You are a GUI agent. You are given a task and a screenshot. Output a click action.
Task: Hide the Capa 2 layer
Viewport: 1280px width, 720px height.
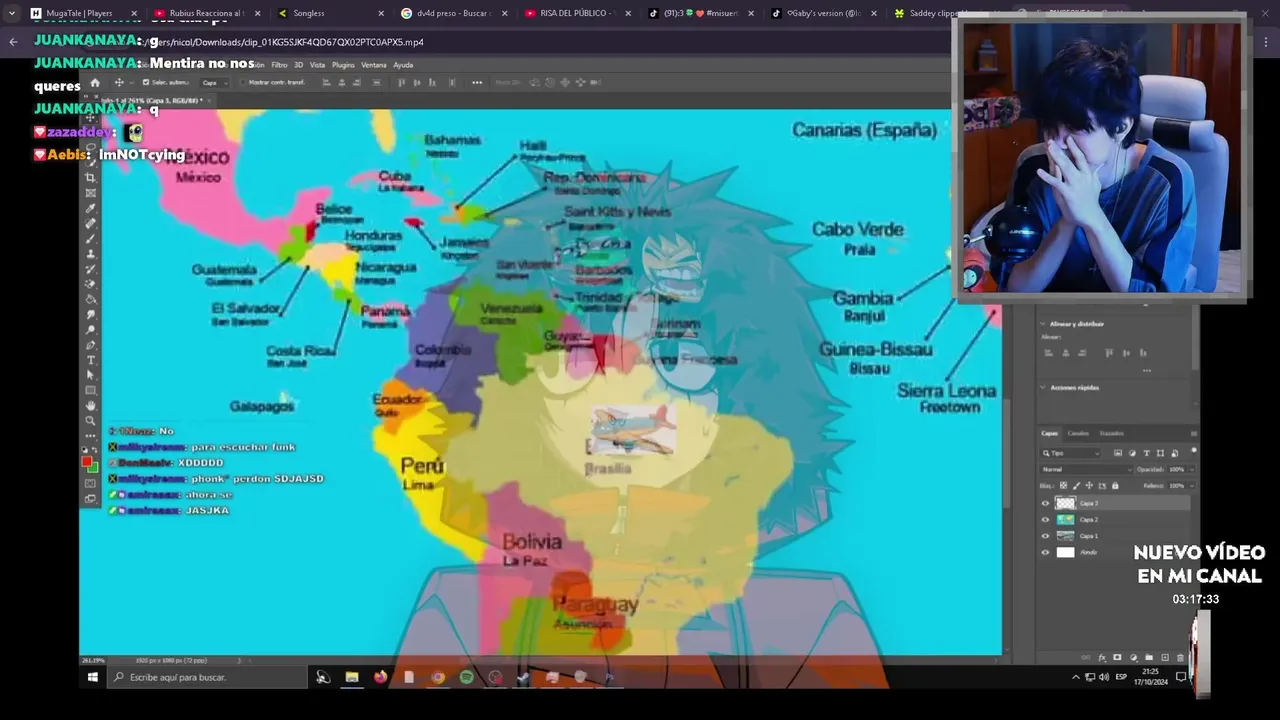pyautogui.click(x=1046, y=520)
